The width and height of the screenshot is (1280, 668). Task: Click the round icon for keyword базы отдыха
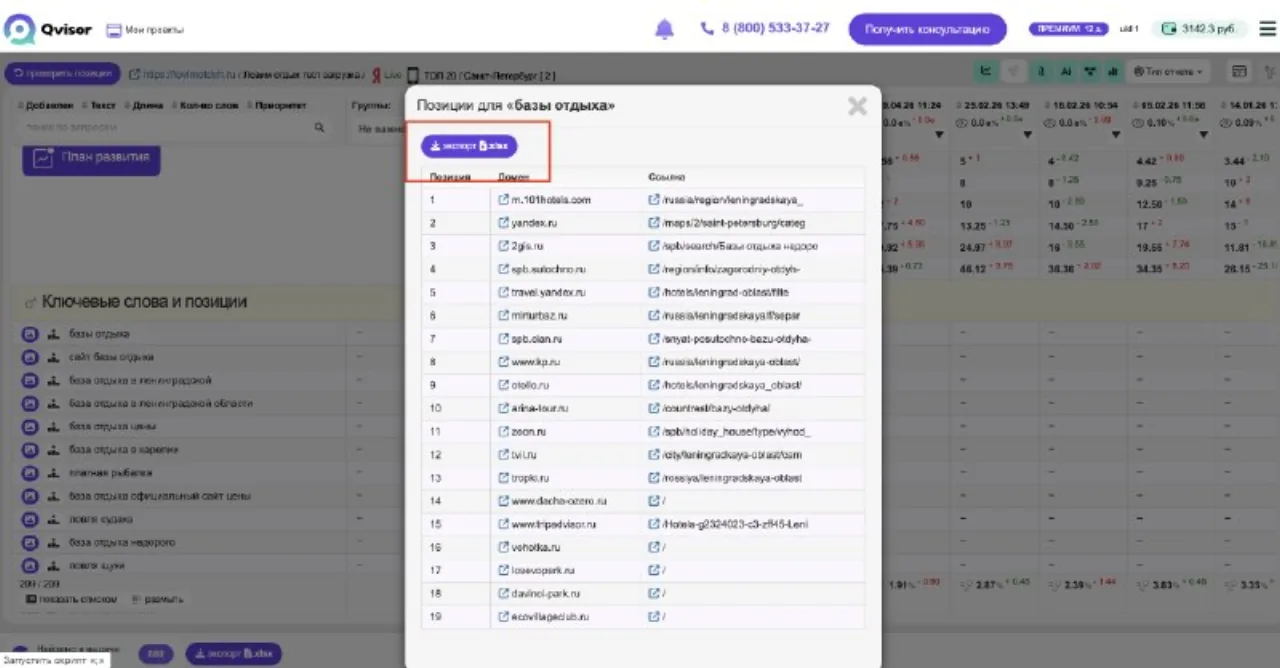(30, 334)
